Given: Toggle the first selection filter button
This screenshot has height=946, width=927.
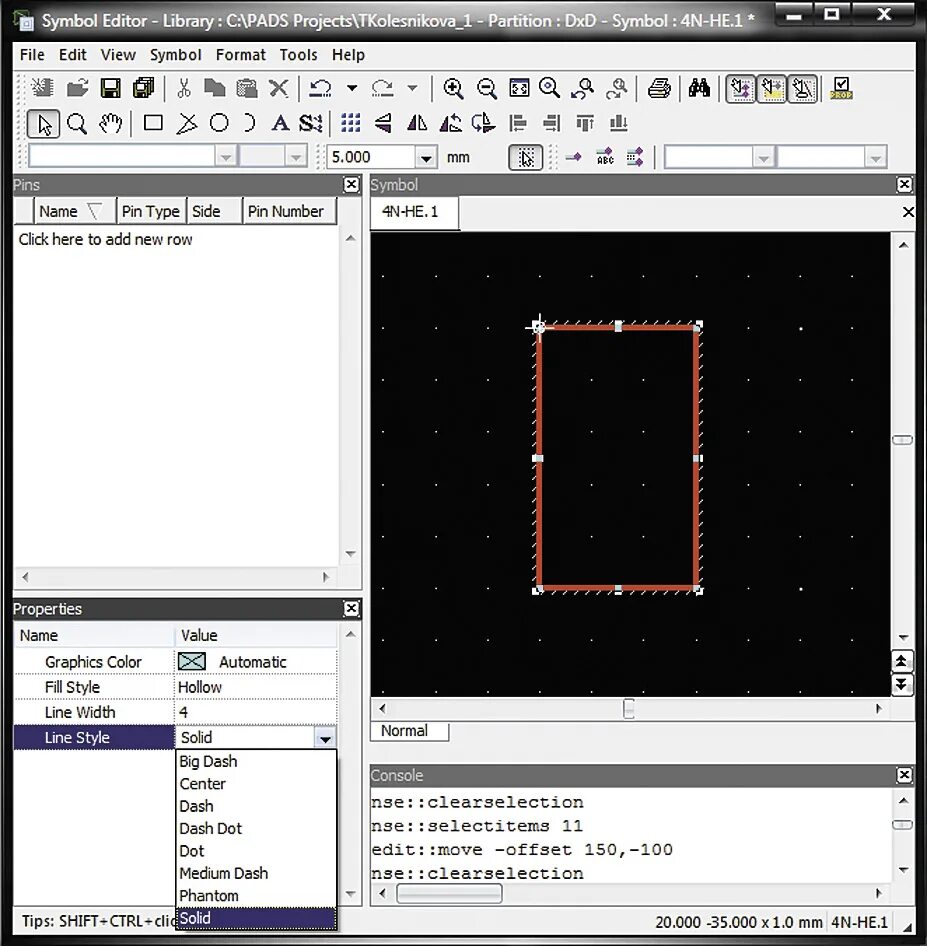Looking at the screenshot, I should click(x=741, y=89).
